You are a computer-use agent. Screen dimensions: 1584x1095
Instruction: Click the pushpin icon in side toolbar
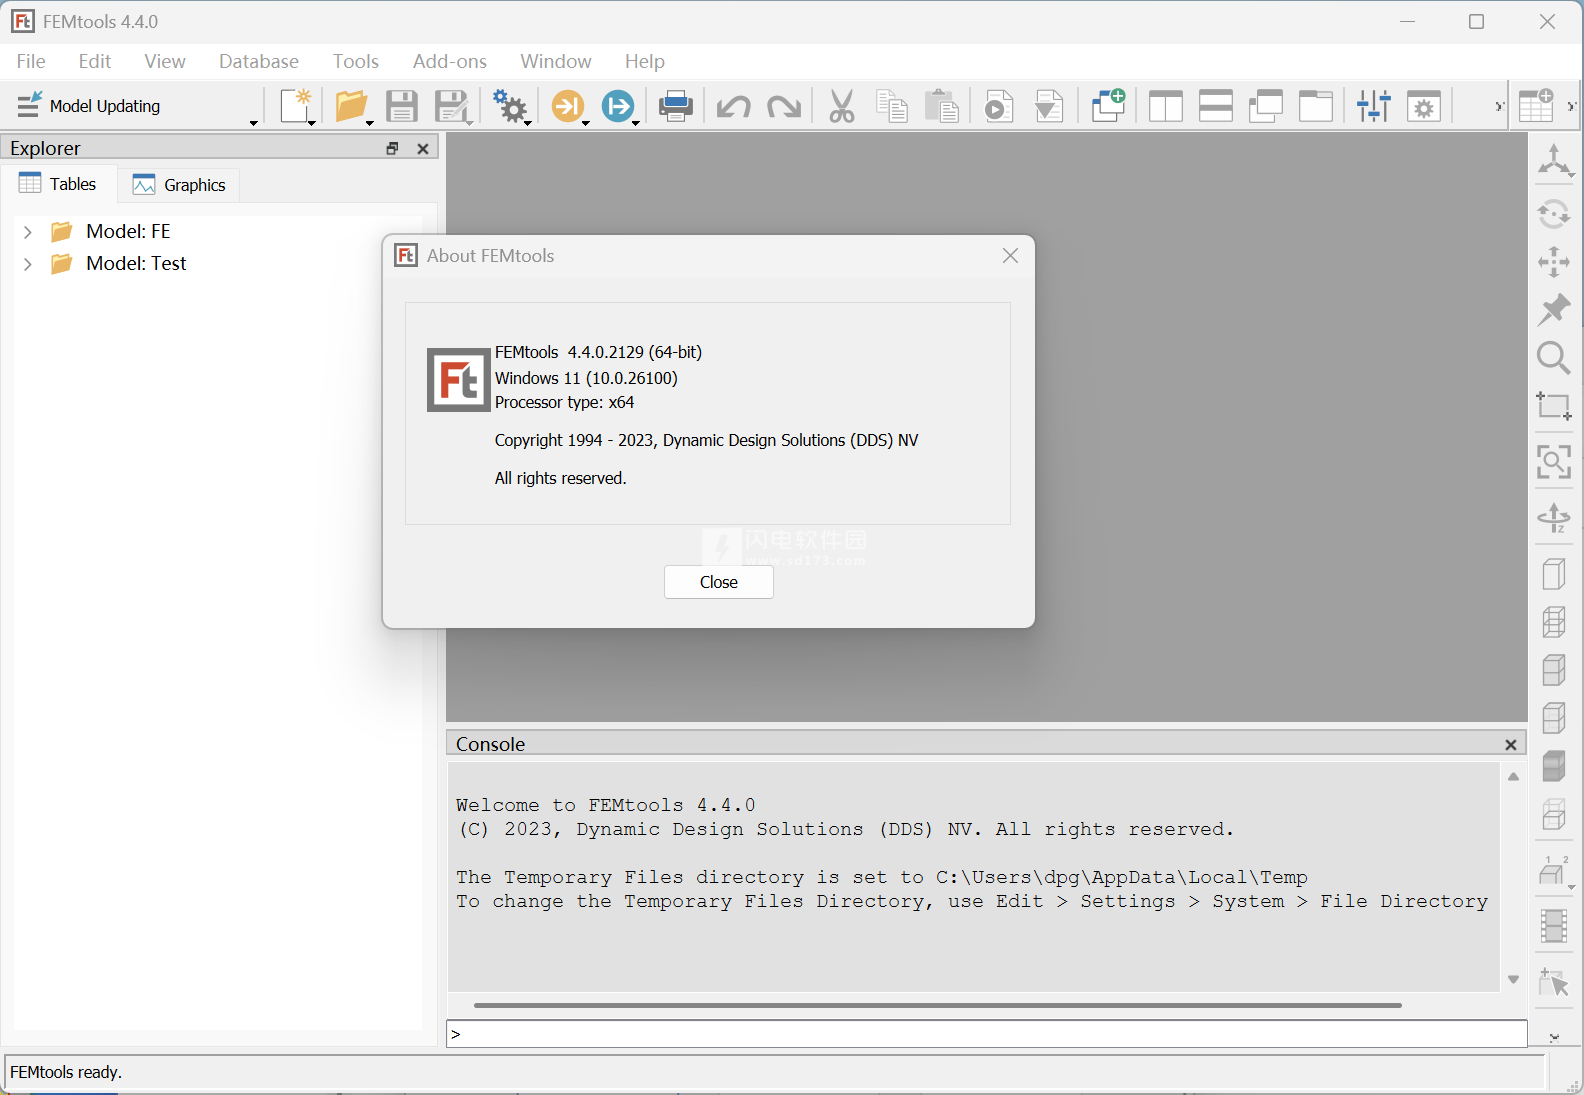point(1554,310)
